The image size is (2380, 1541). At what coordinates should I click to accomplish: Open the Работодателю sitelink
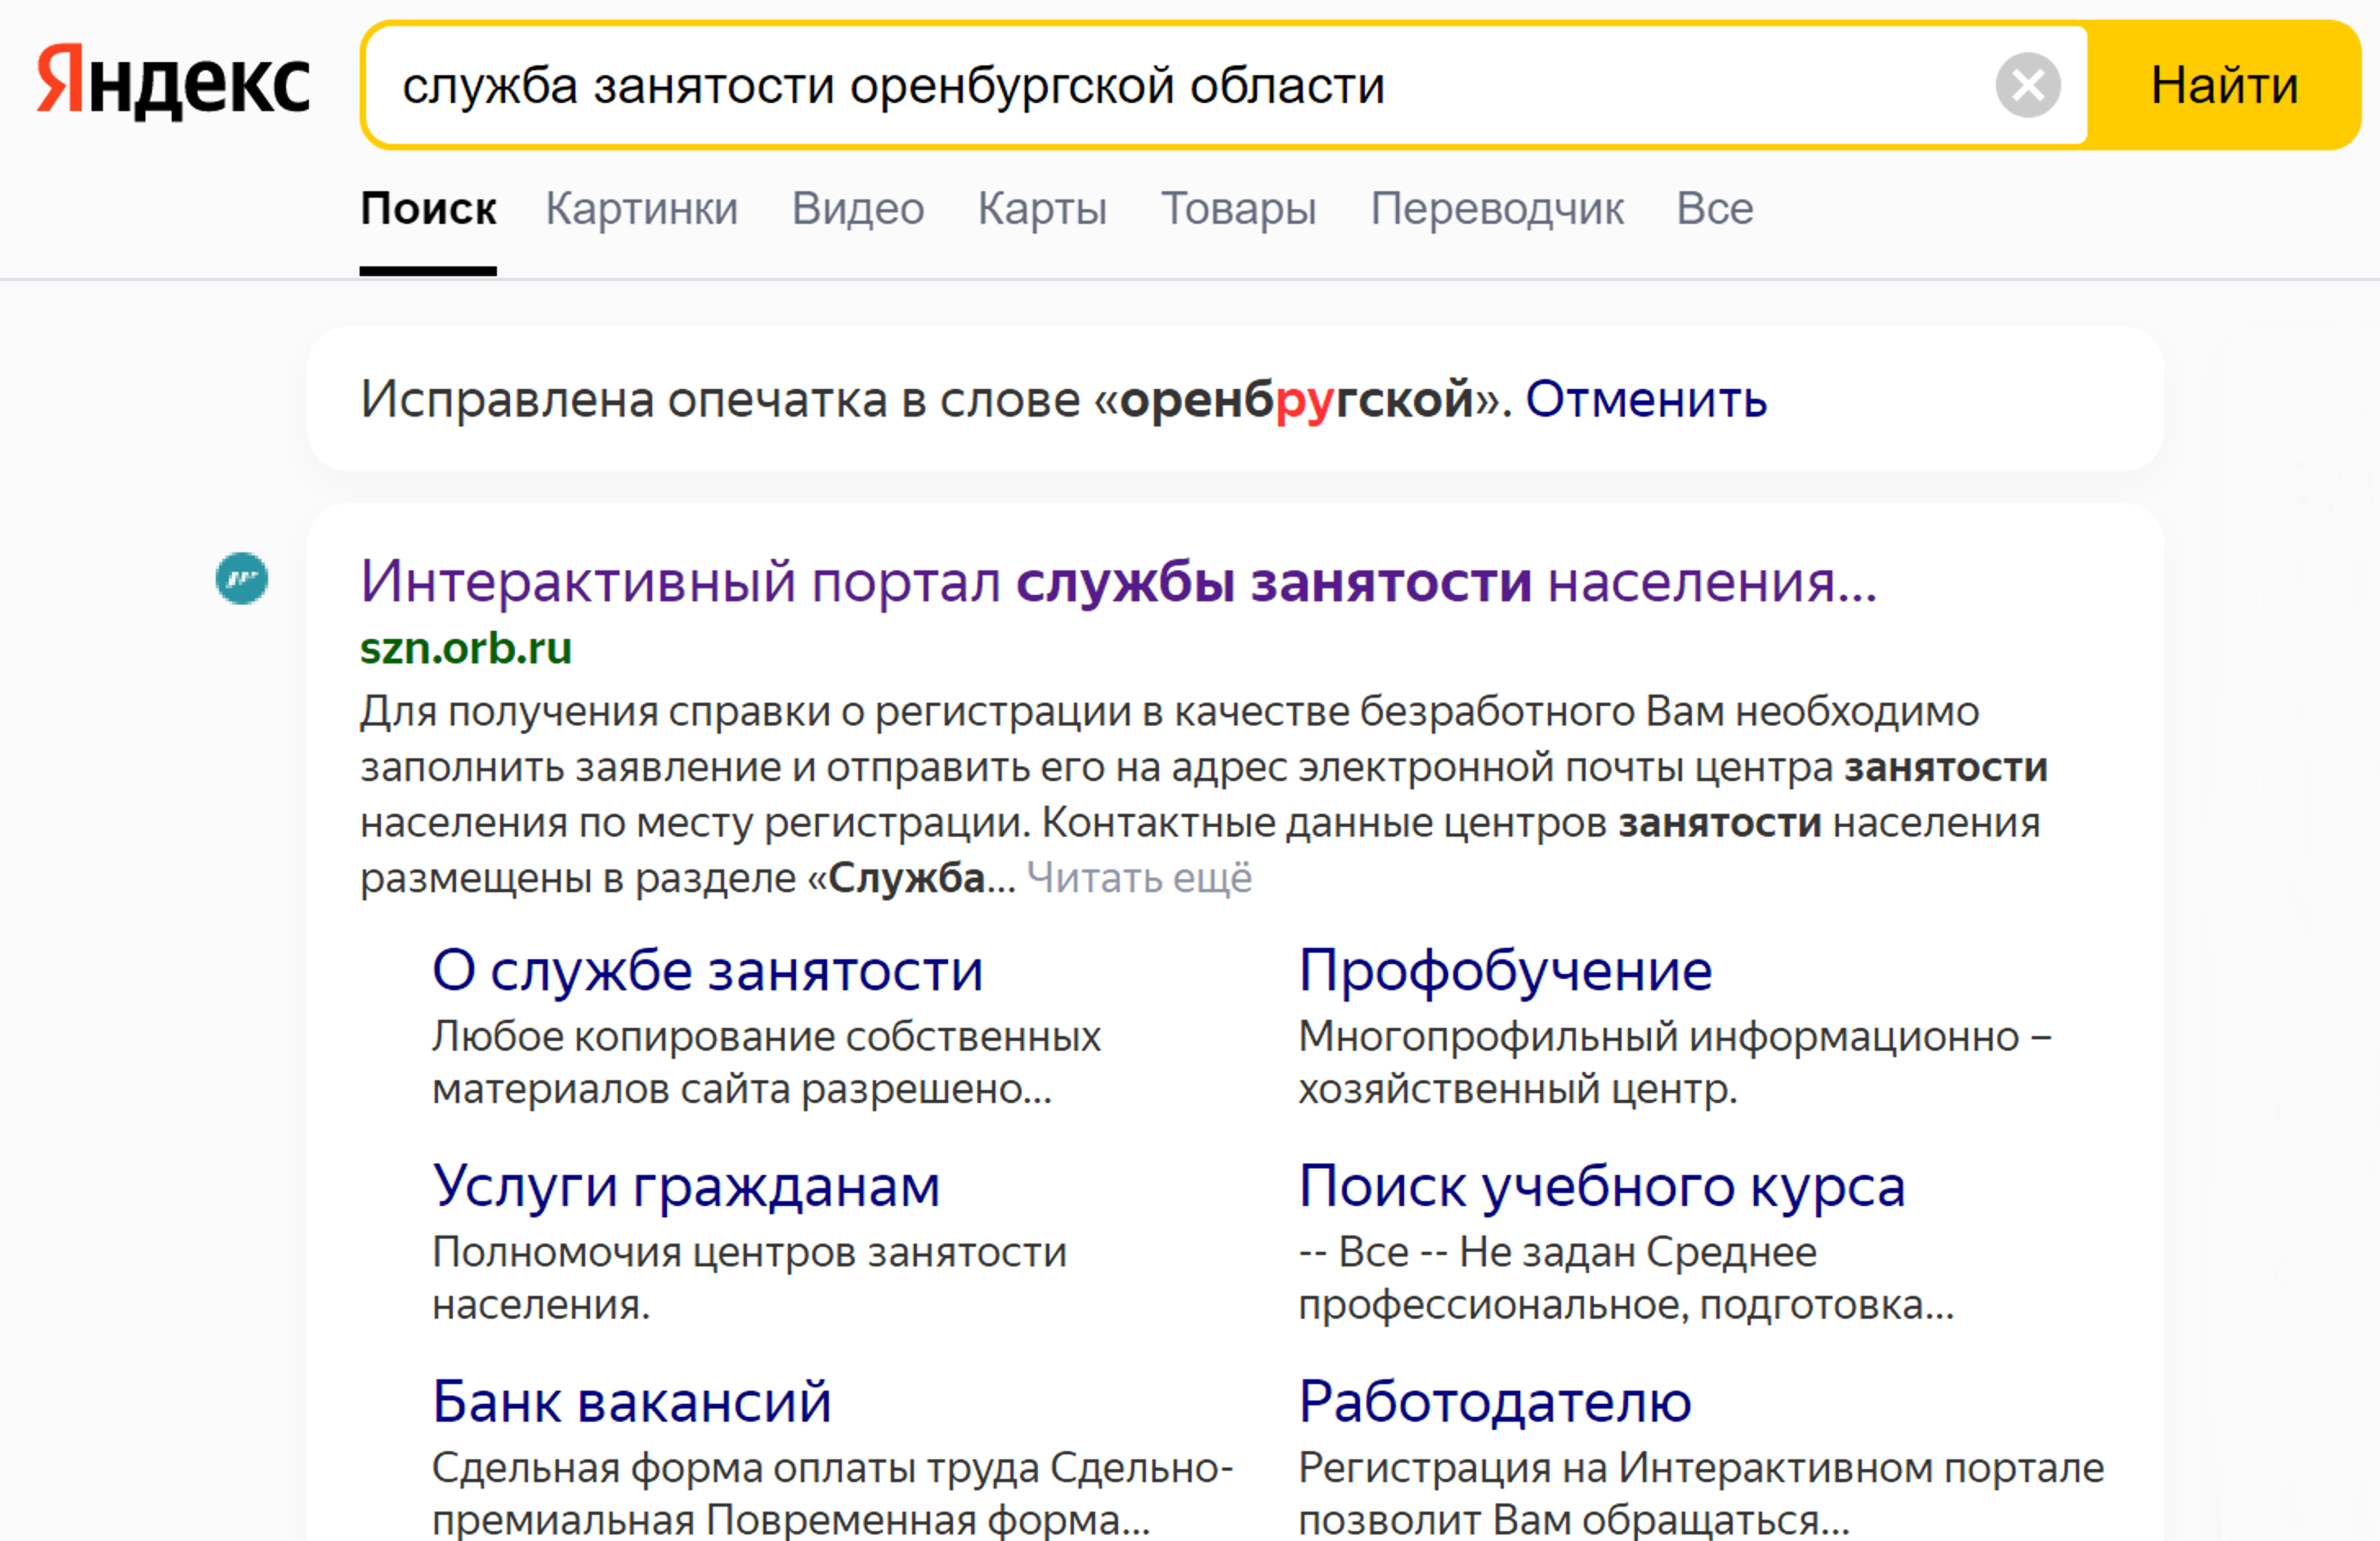[x=1495, y=1401]
